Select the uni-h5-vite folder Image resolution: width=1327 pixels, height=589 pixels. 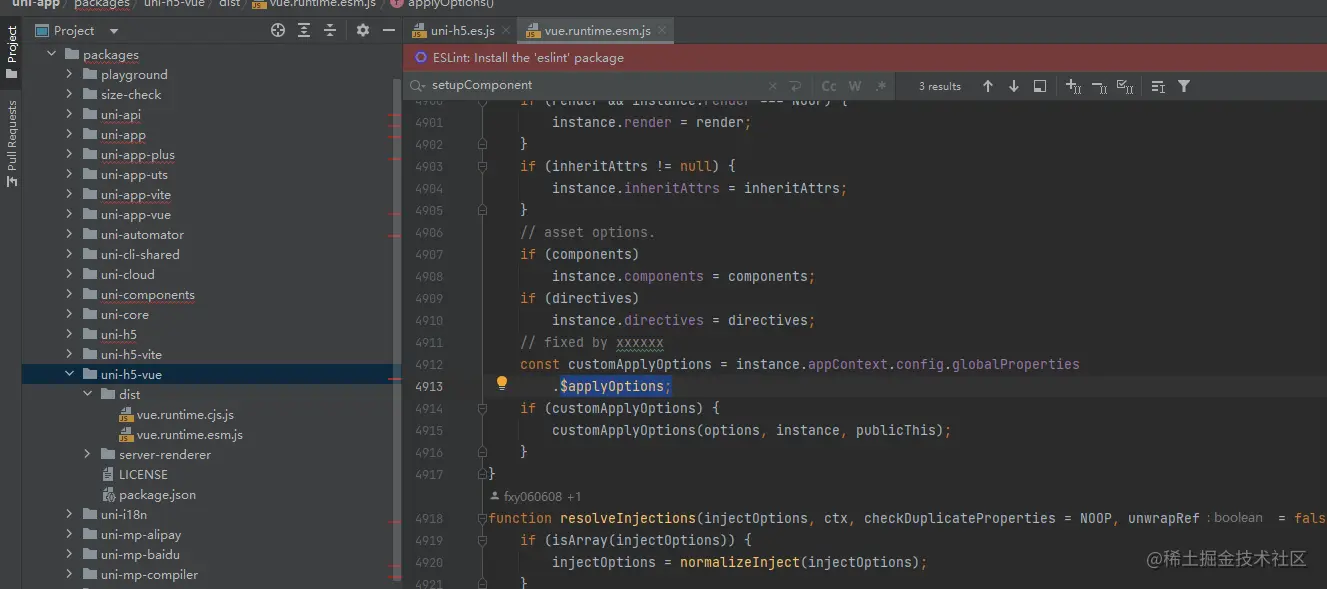131,354
